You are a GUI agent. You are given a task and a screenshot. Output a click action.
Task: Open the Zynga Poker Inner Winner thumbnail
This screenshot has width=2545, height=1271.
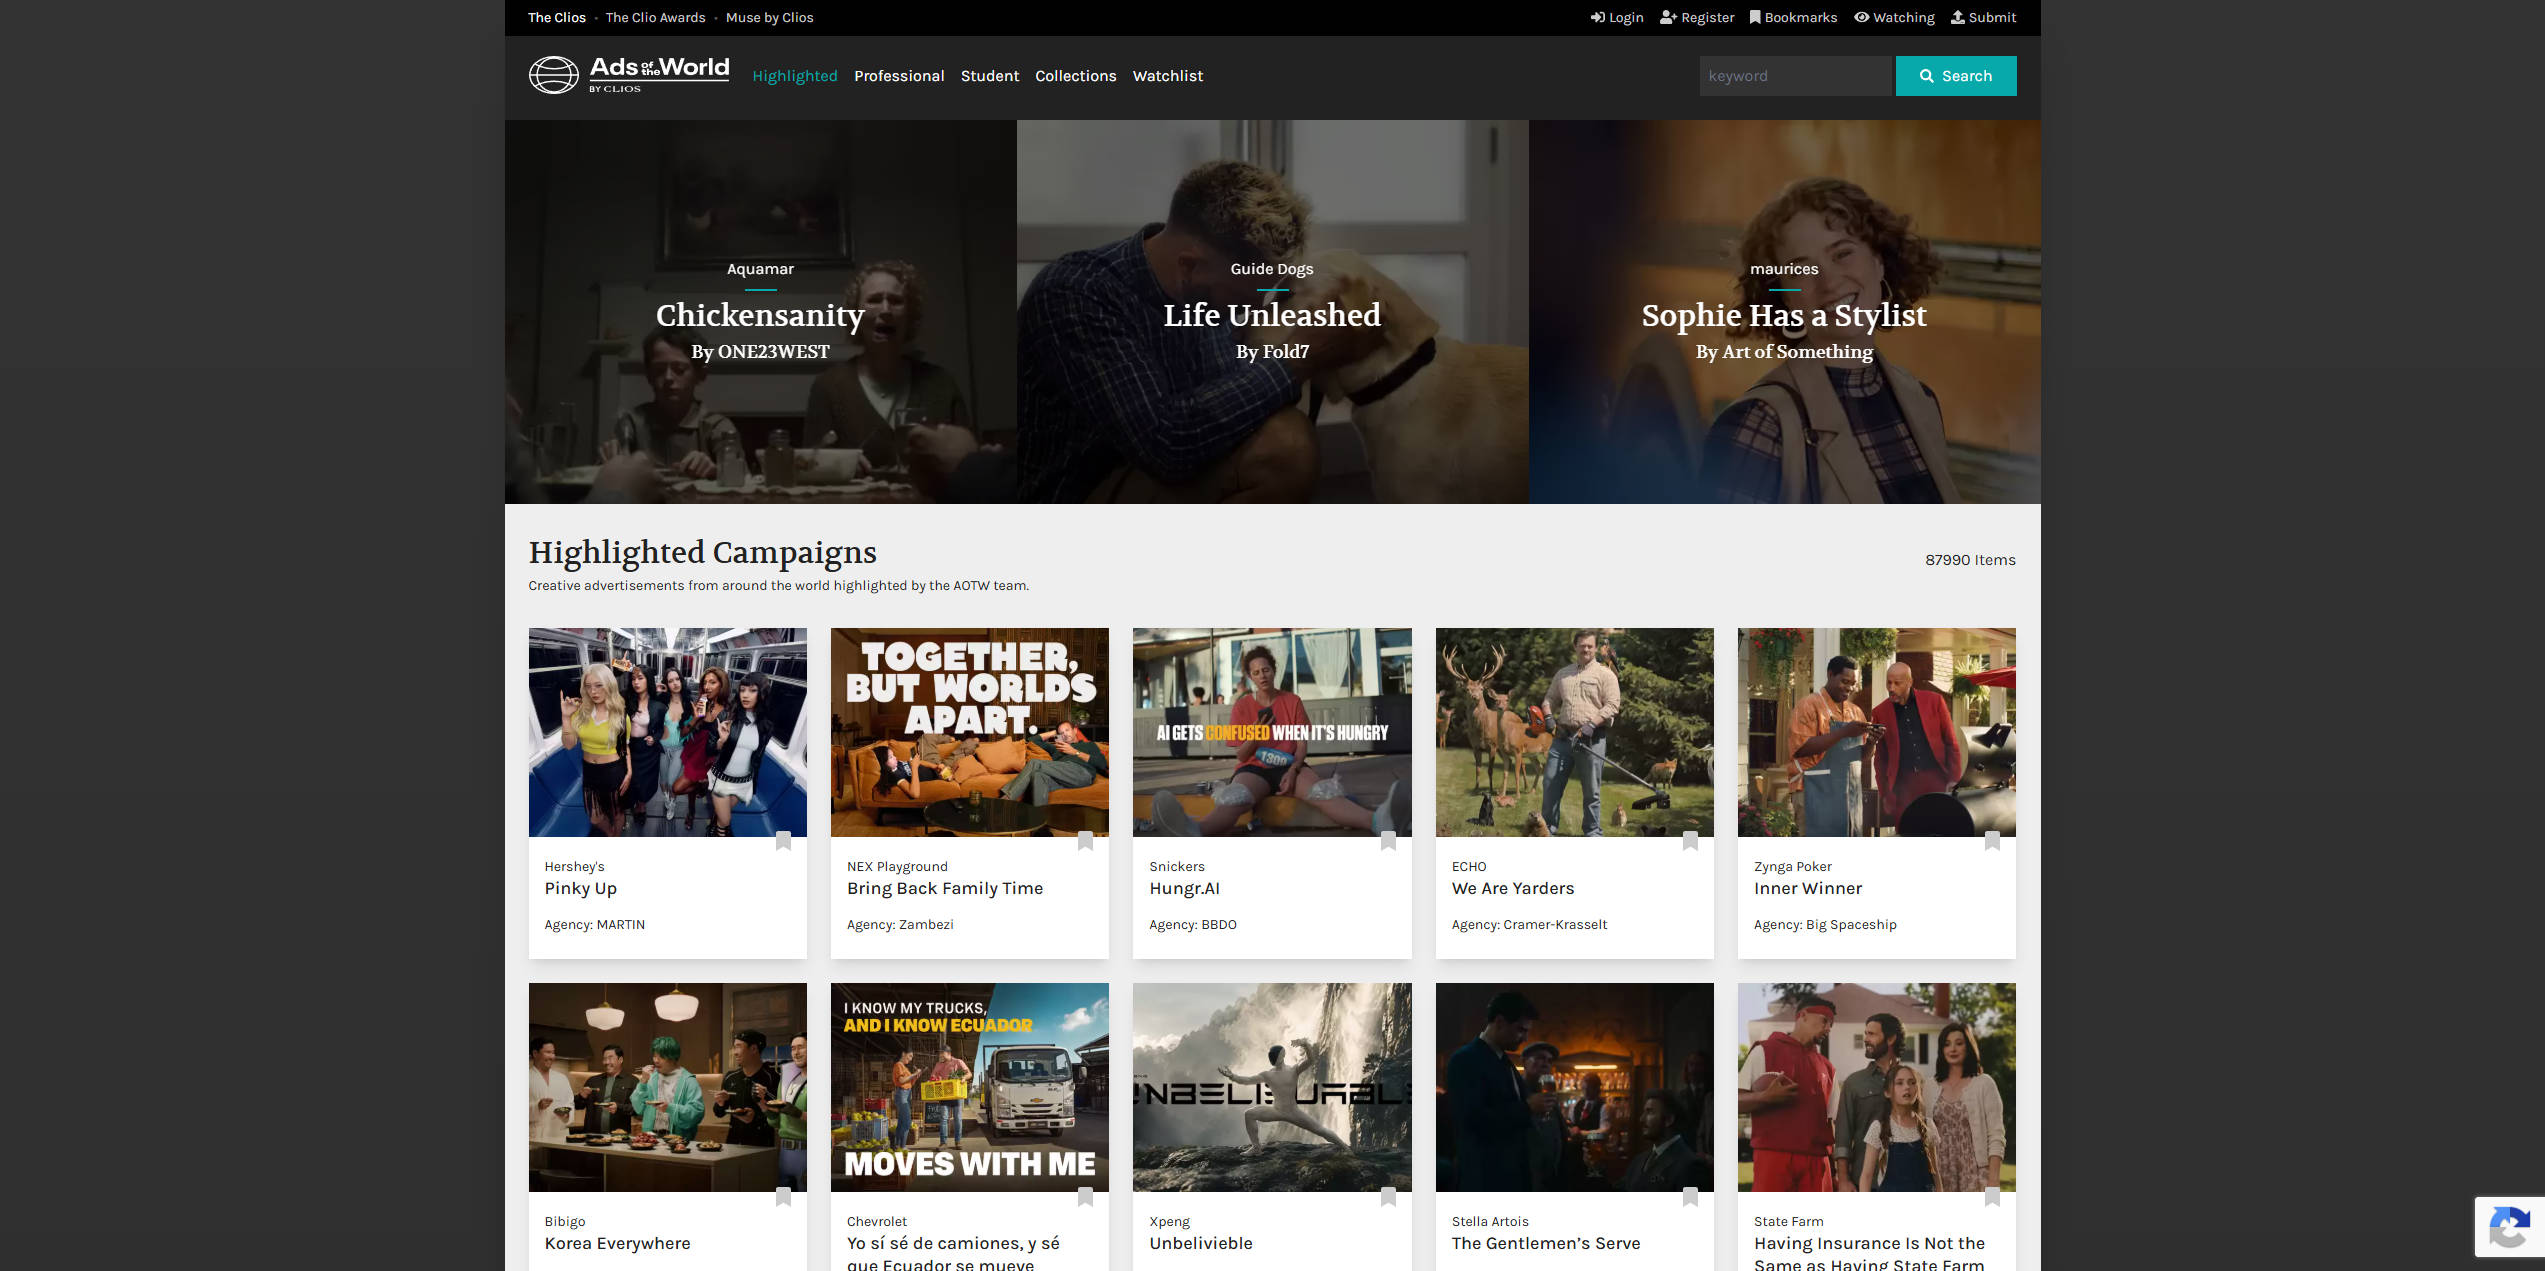coord(1877,732)
